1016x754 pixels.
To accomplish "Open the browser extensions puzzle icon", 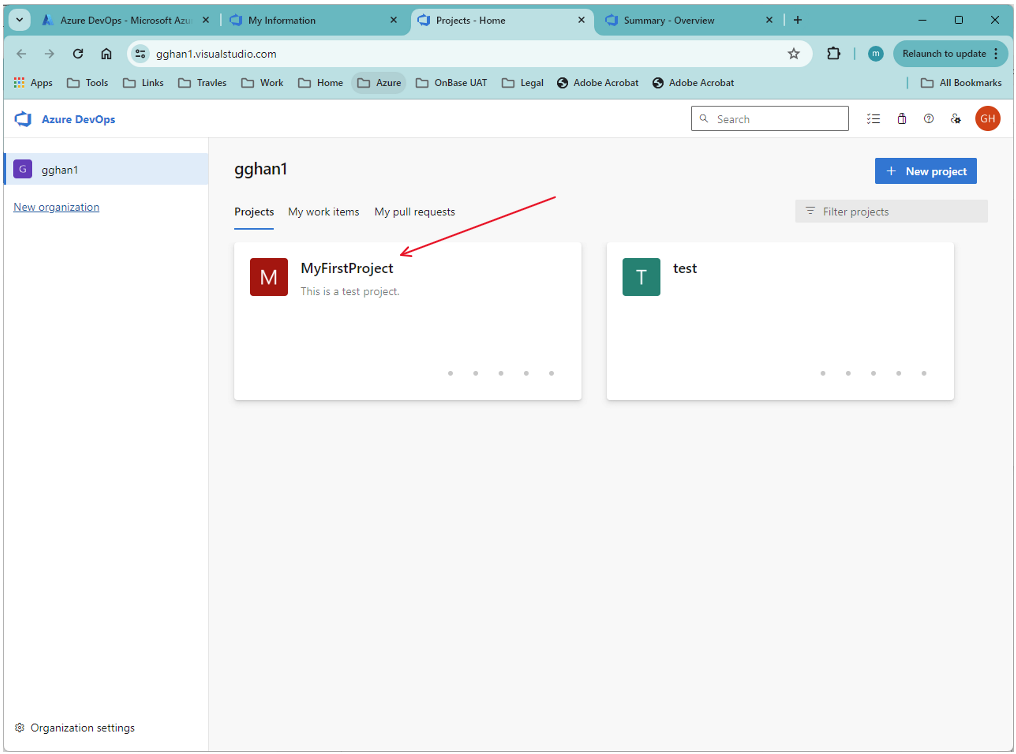I will point(833,54).
